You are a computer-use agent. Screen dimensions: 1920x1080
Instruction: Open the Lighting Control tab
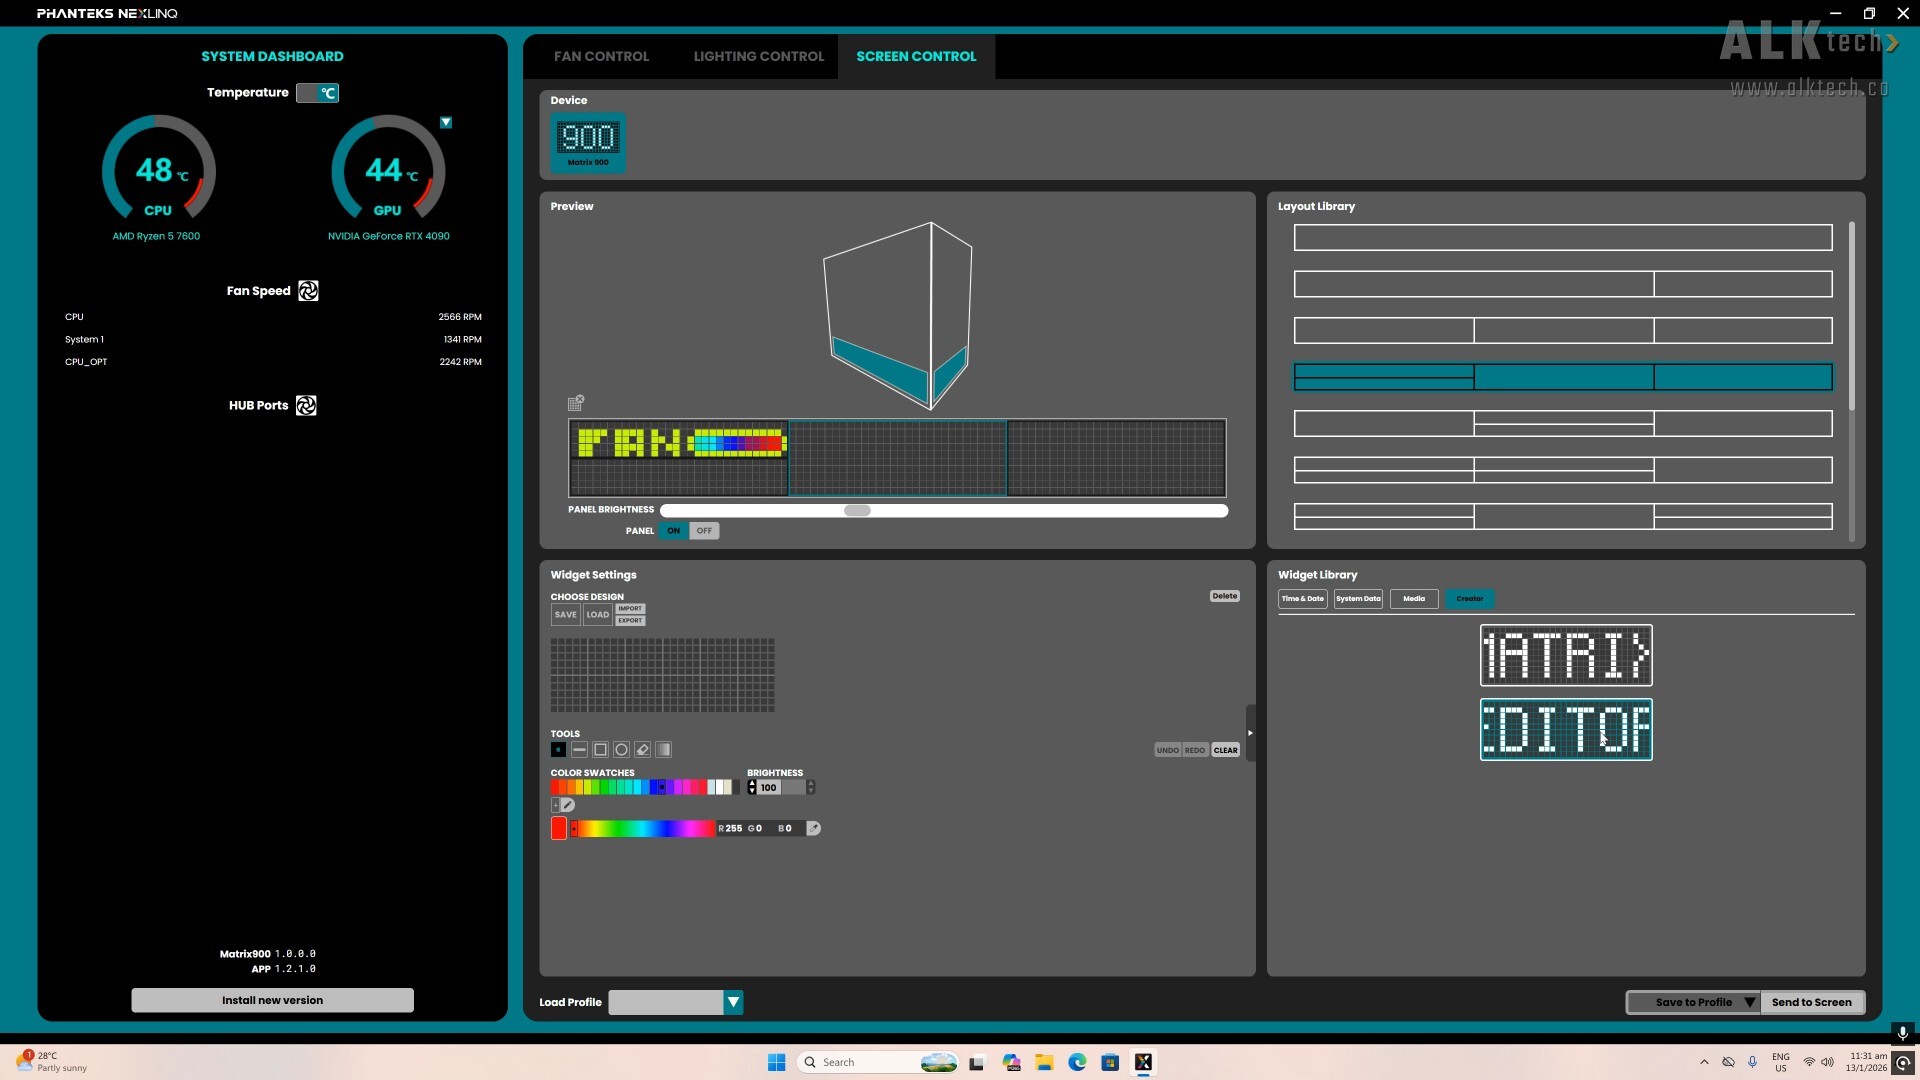[757, 56]
